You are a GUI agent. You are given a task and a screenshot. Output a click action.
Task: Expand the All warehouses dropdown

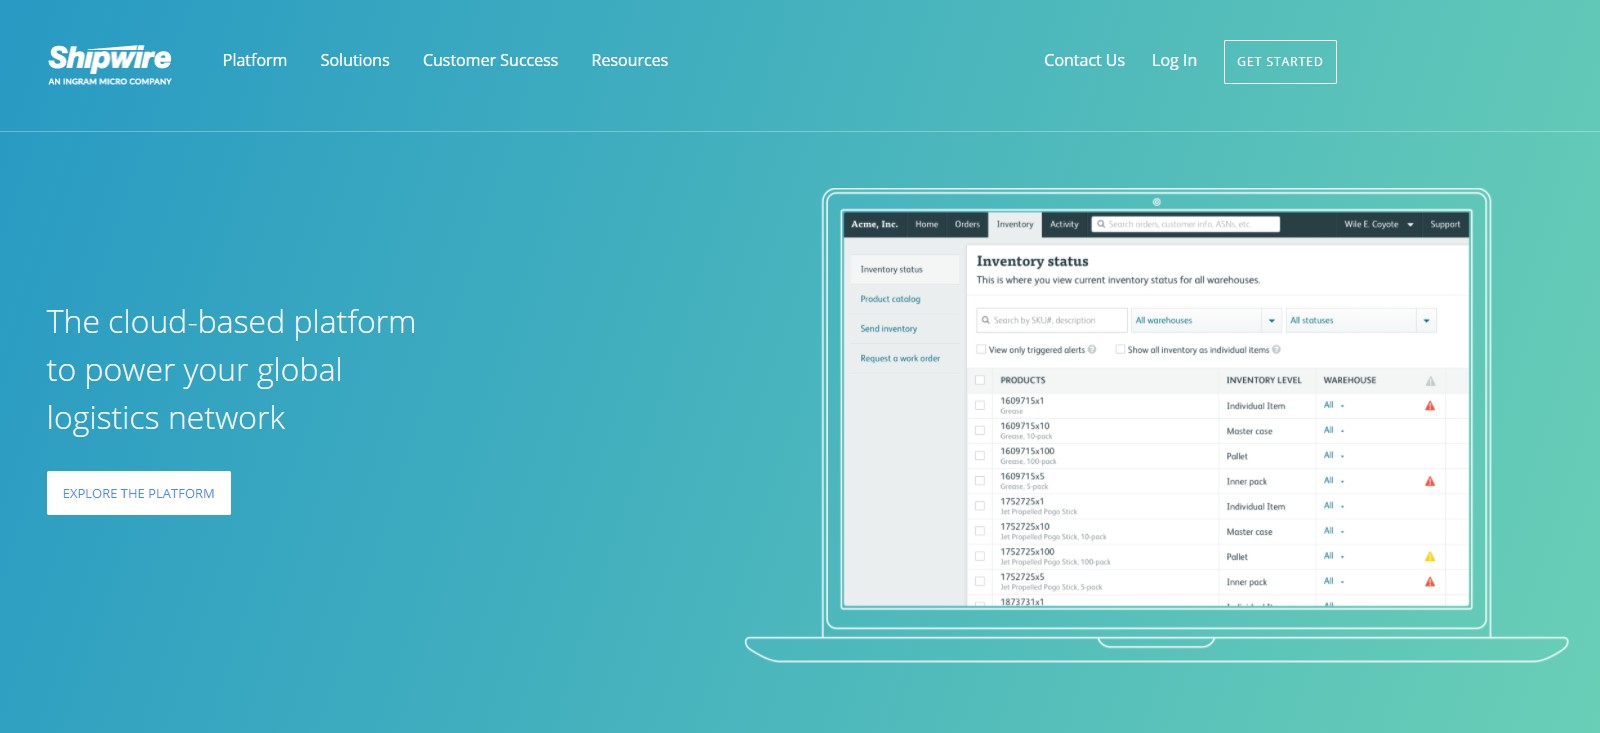[1207, 320]
